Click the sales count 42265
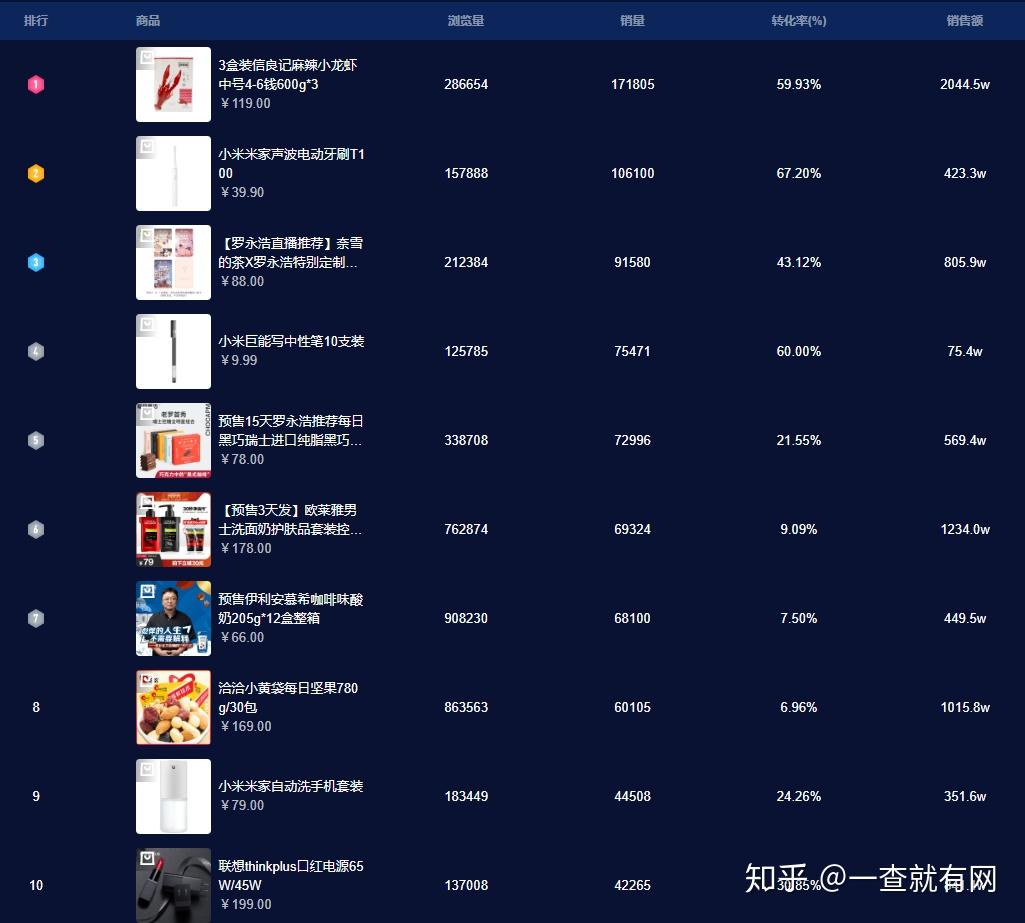 [x=632, y=885]
